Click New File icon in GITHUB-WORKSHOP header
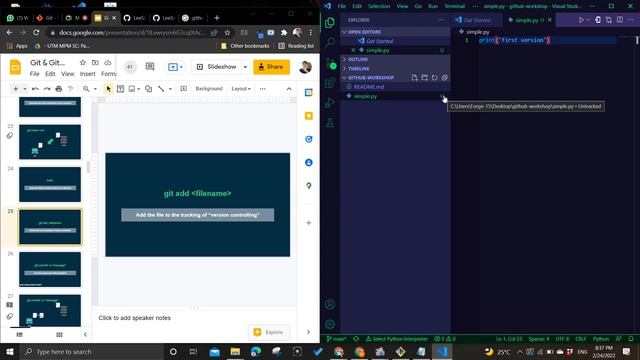Screen dimensions: 640x360 [415, 78]
